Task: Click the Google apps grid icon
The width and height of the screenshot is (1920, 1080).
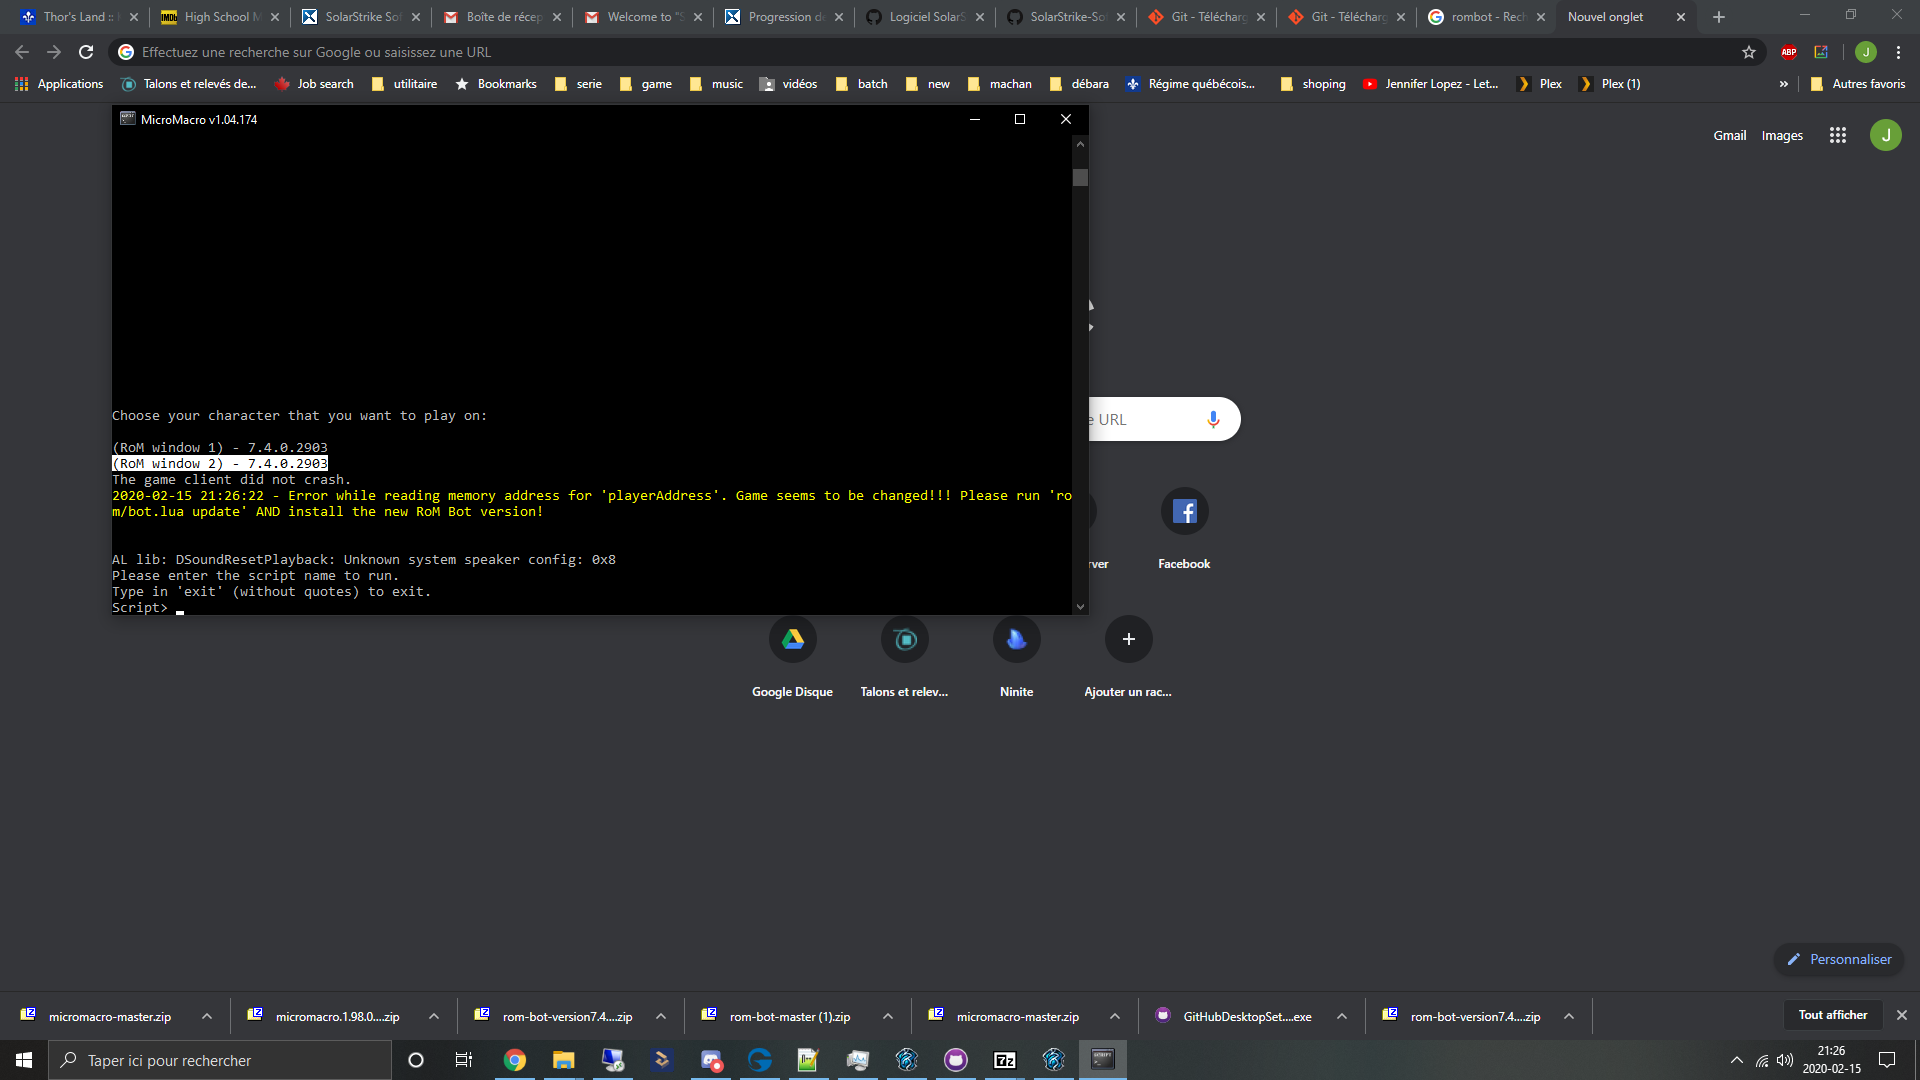Action: click(1837, 135)
